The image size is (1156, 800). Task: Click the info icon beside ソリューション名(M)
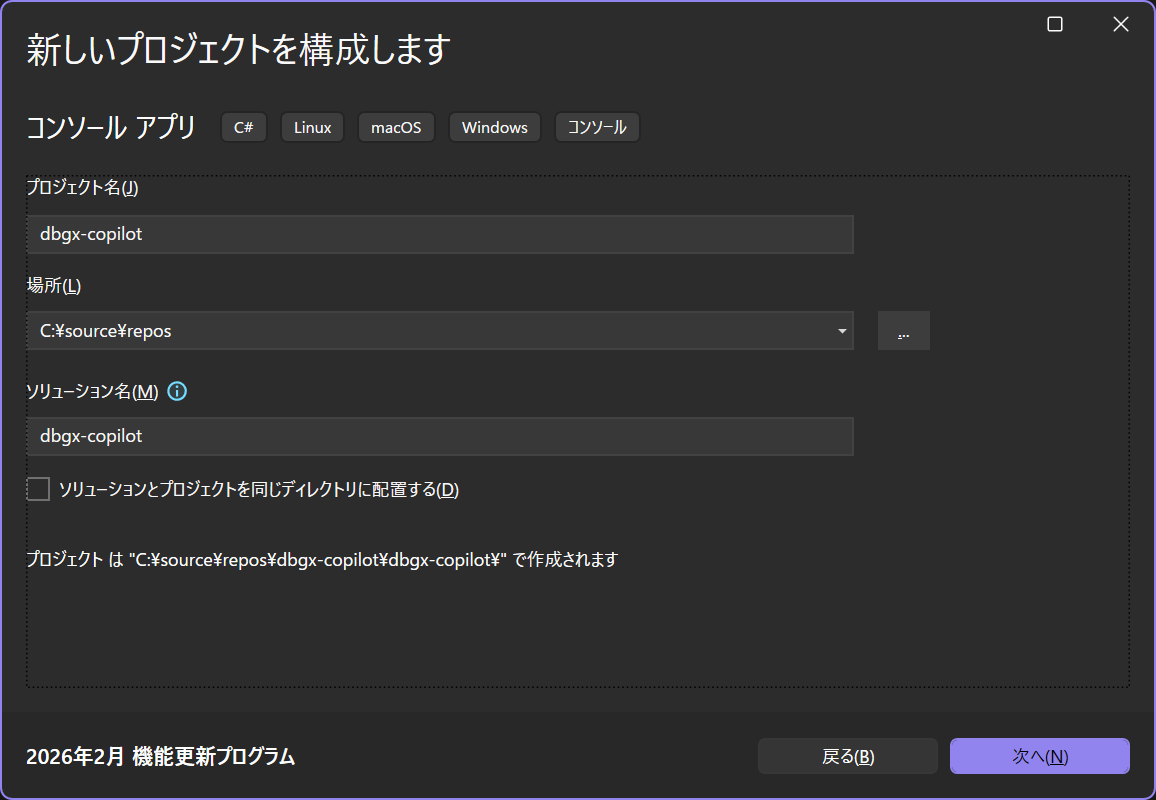click(x=176, y=391)
